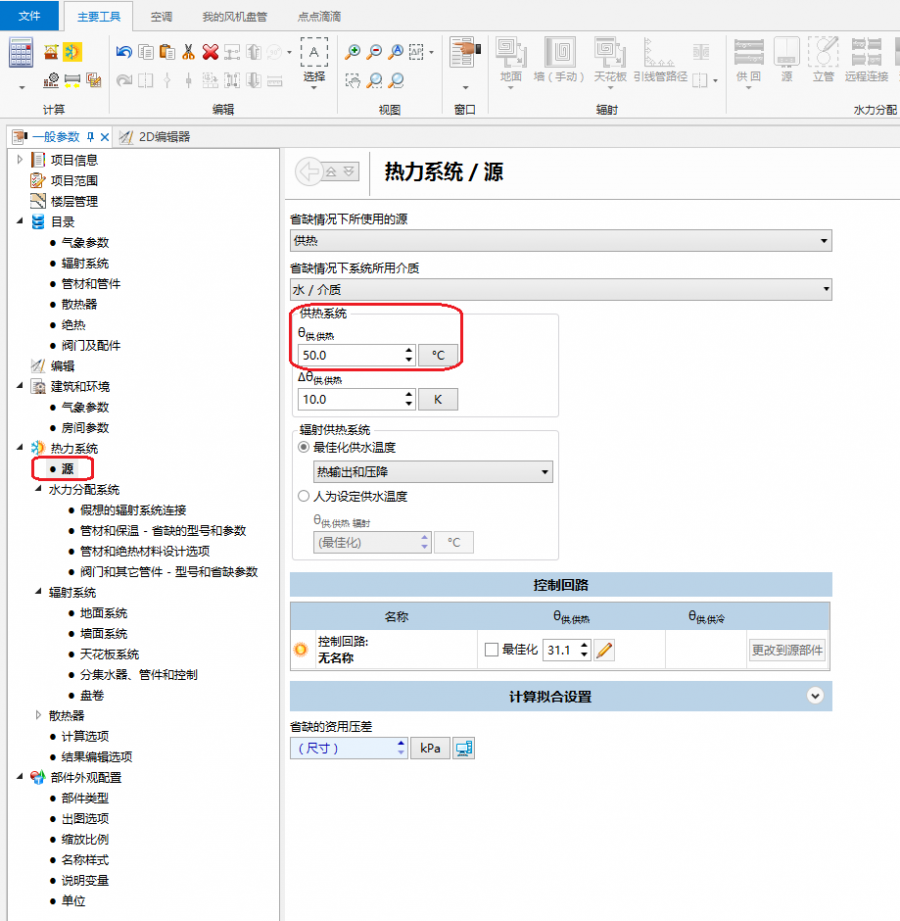900x921 pixels.
Task: Click the red X delete icon
Action: pyautogui.click(x=210, y=52)
